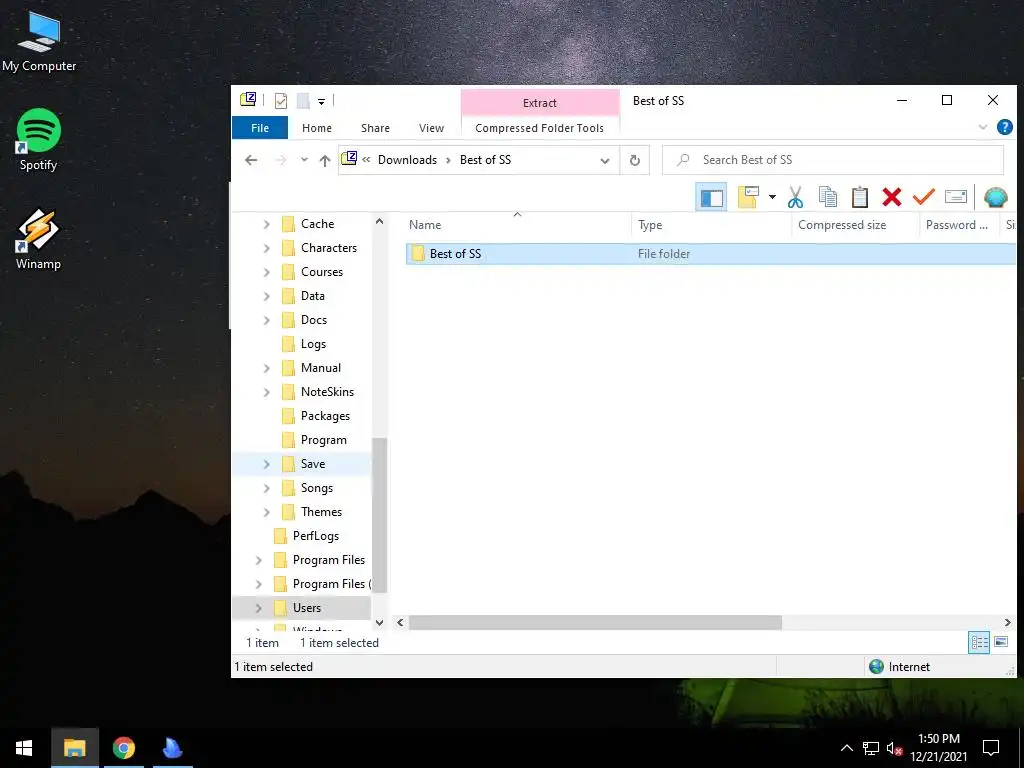Click the New folder quick access icon

click(x=303, y=101)
